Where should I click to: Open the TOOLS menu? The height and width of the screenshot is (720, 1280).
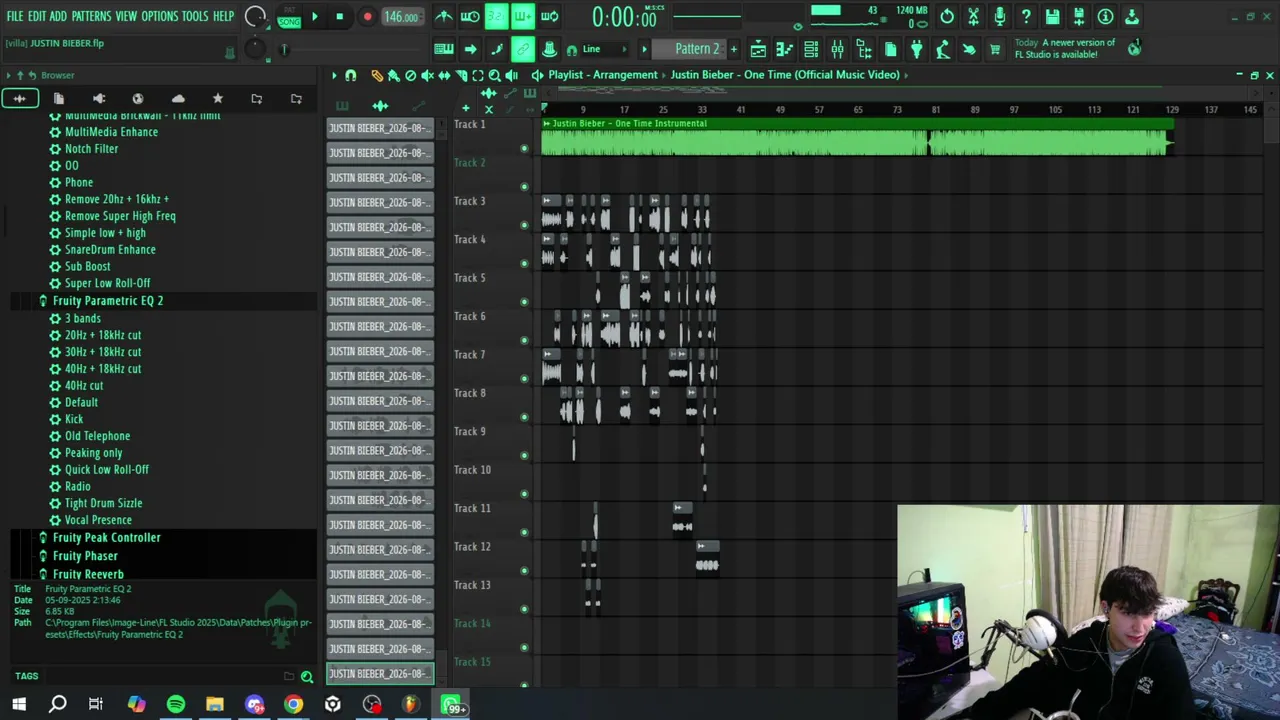tap(195, 17)
